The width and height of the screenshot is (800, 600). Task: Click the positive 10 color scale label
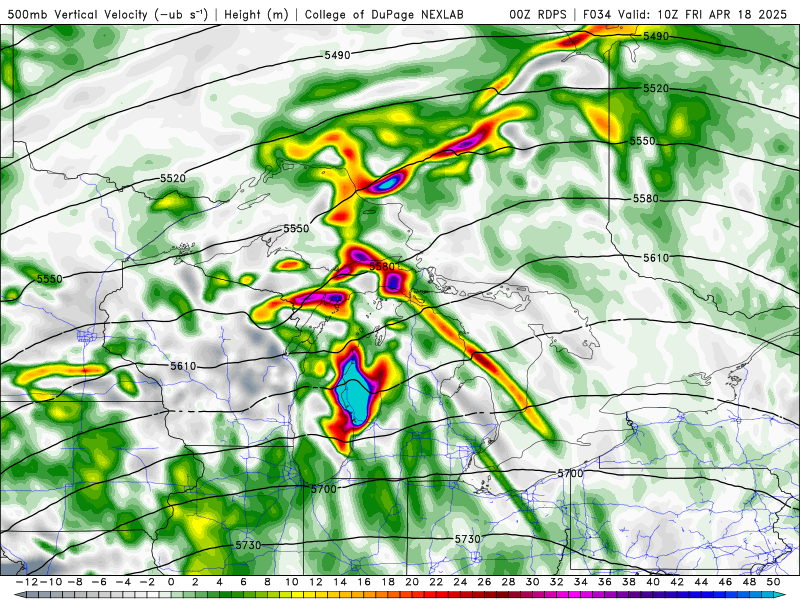291,582
